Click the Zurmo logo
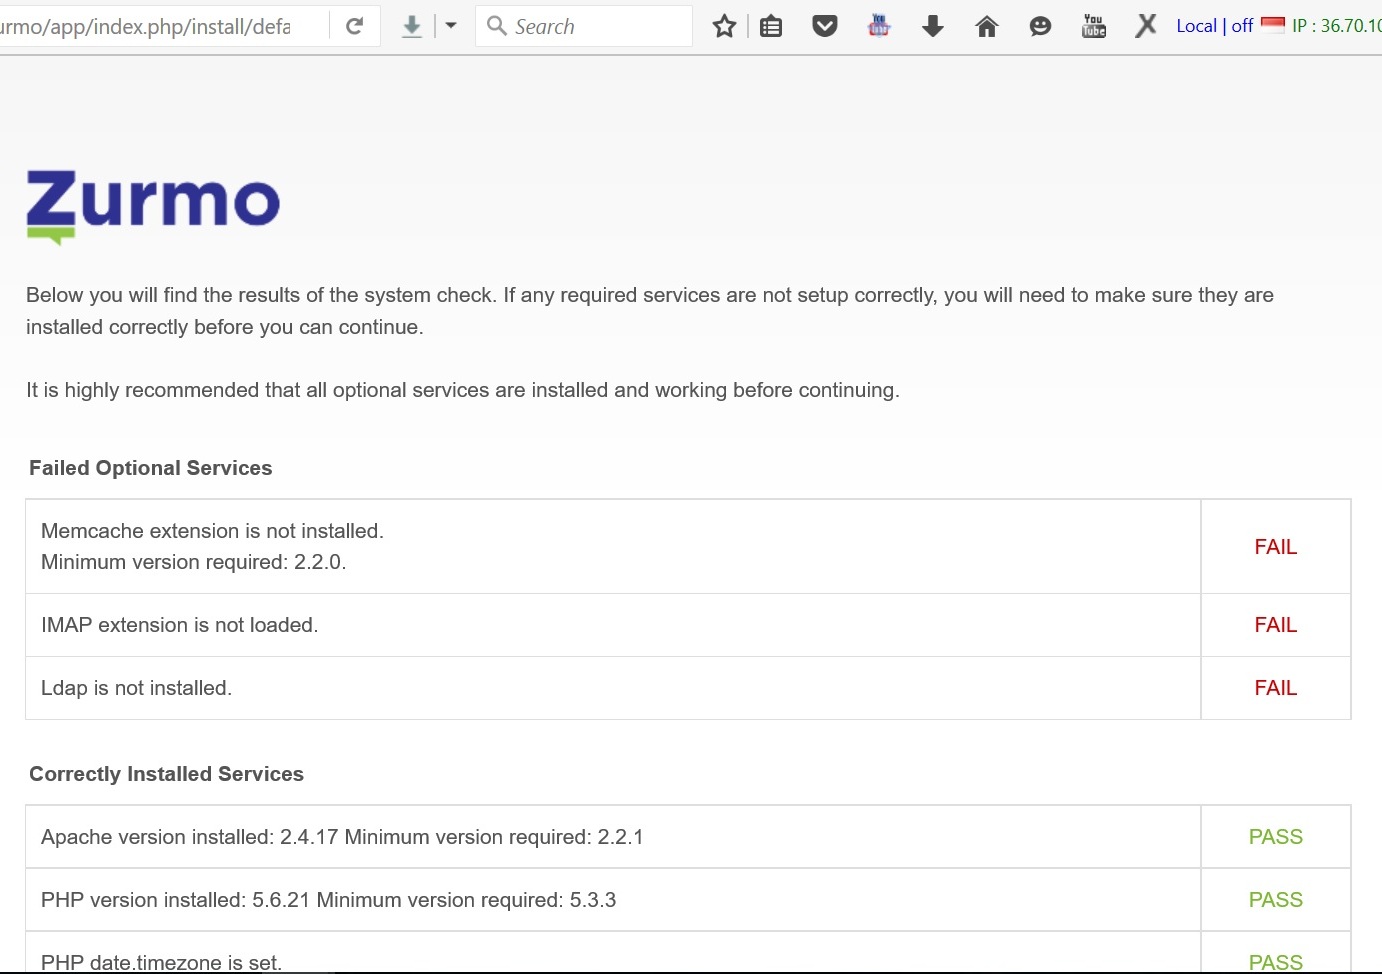 (153, 207)
